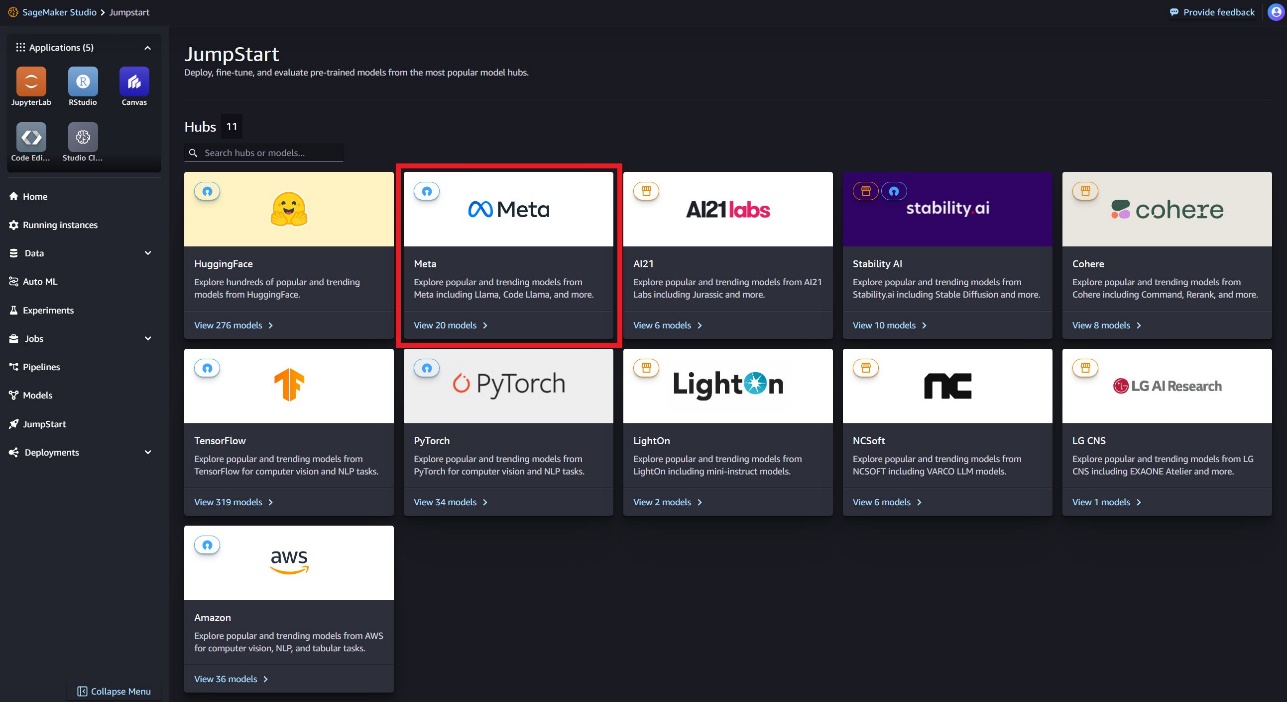Open View 34 models for PyTorch
Image resolution: width=1287 pixels, height=702 pixels.
(451, 502)
